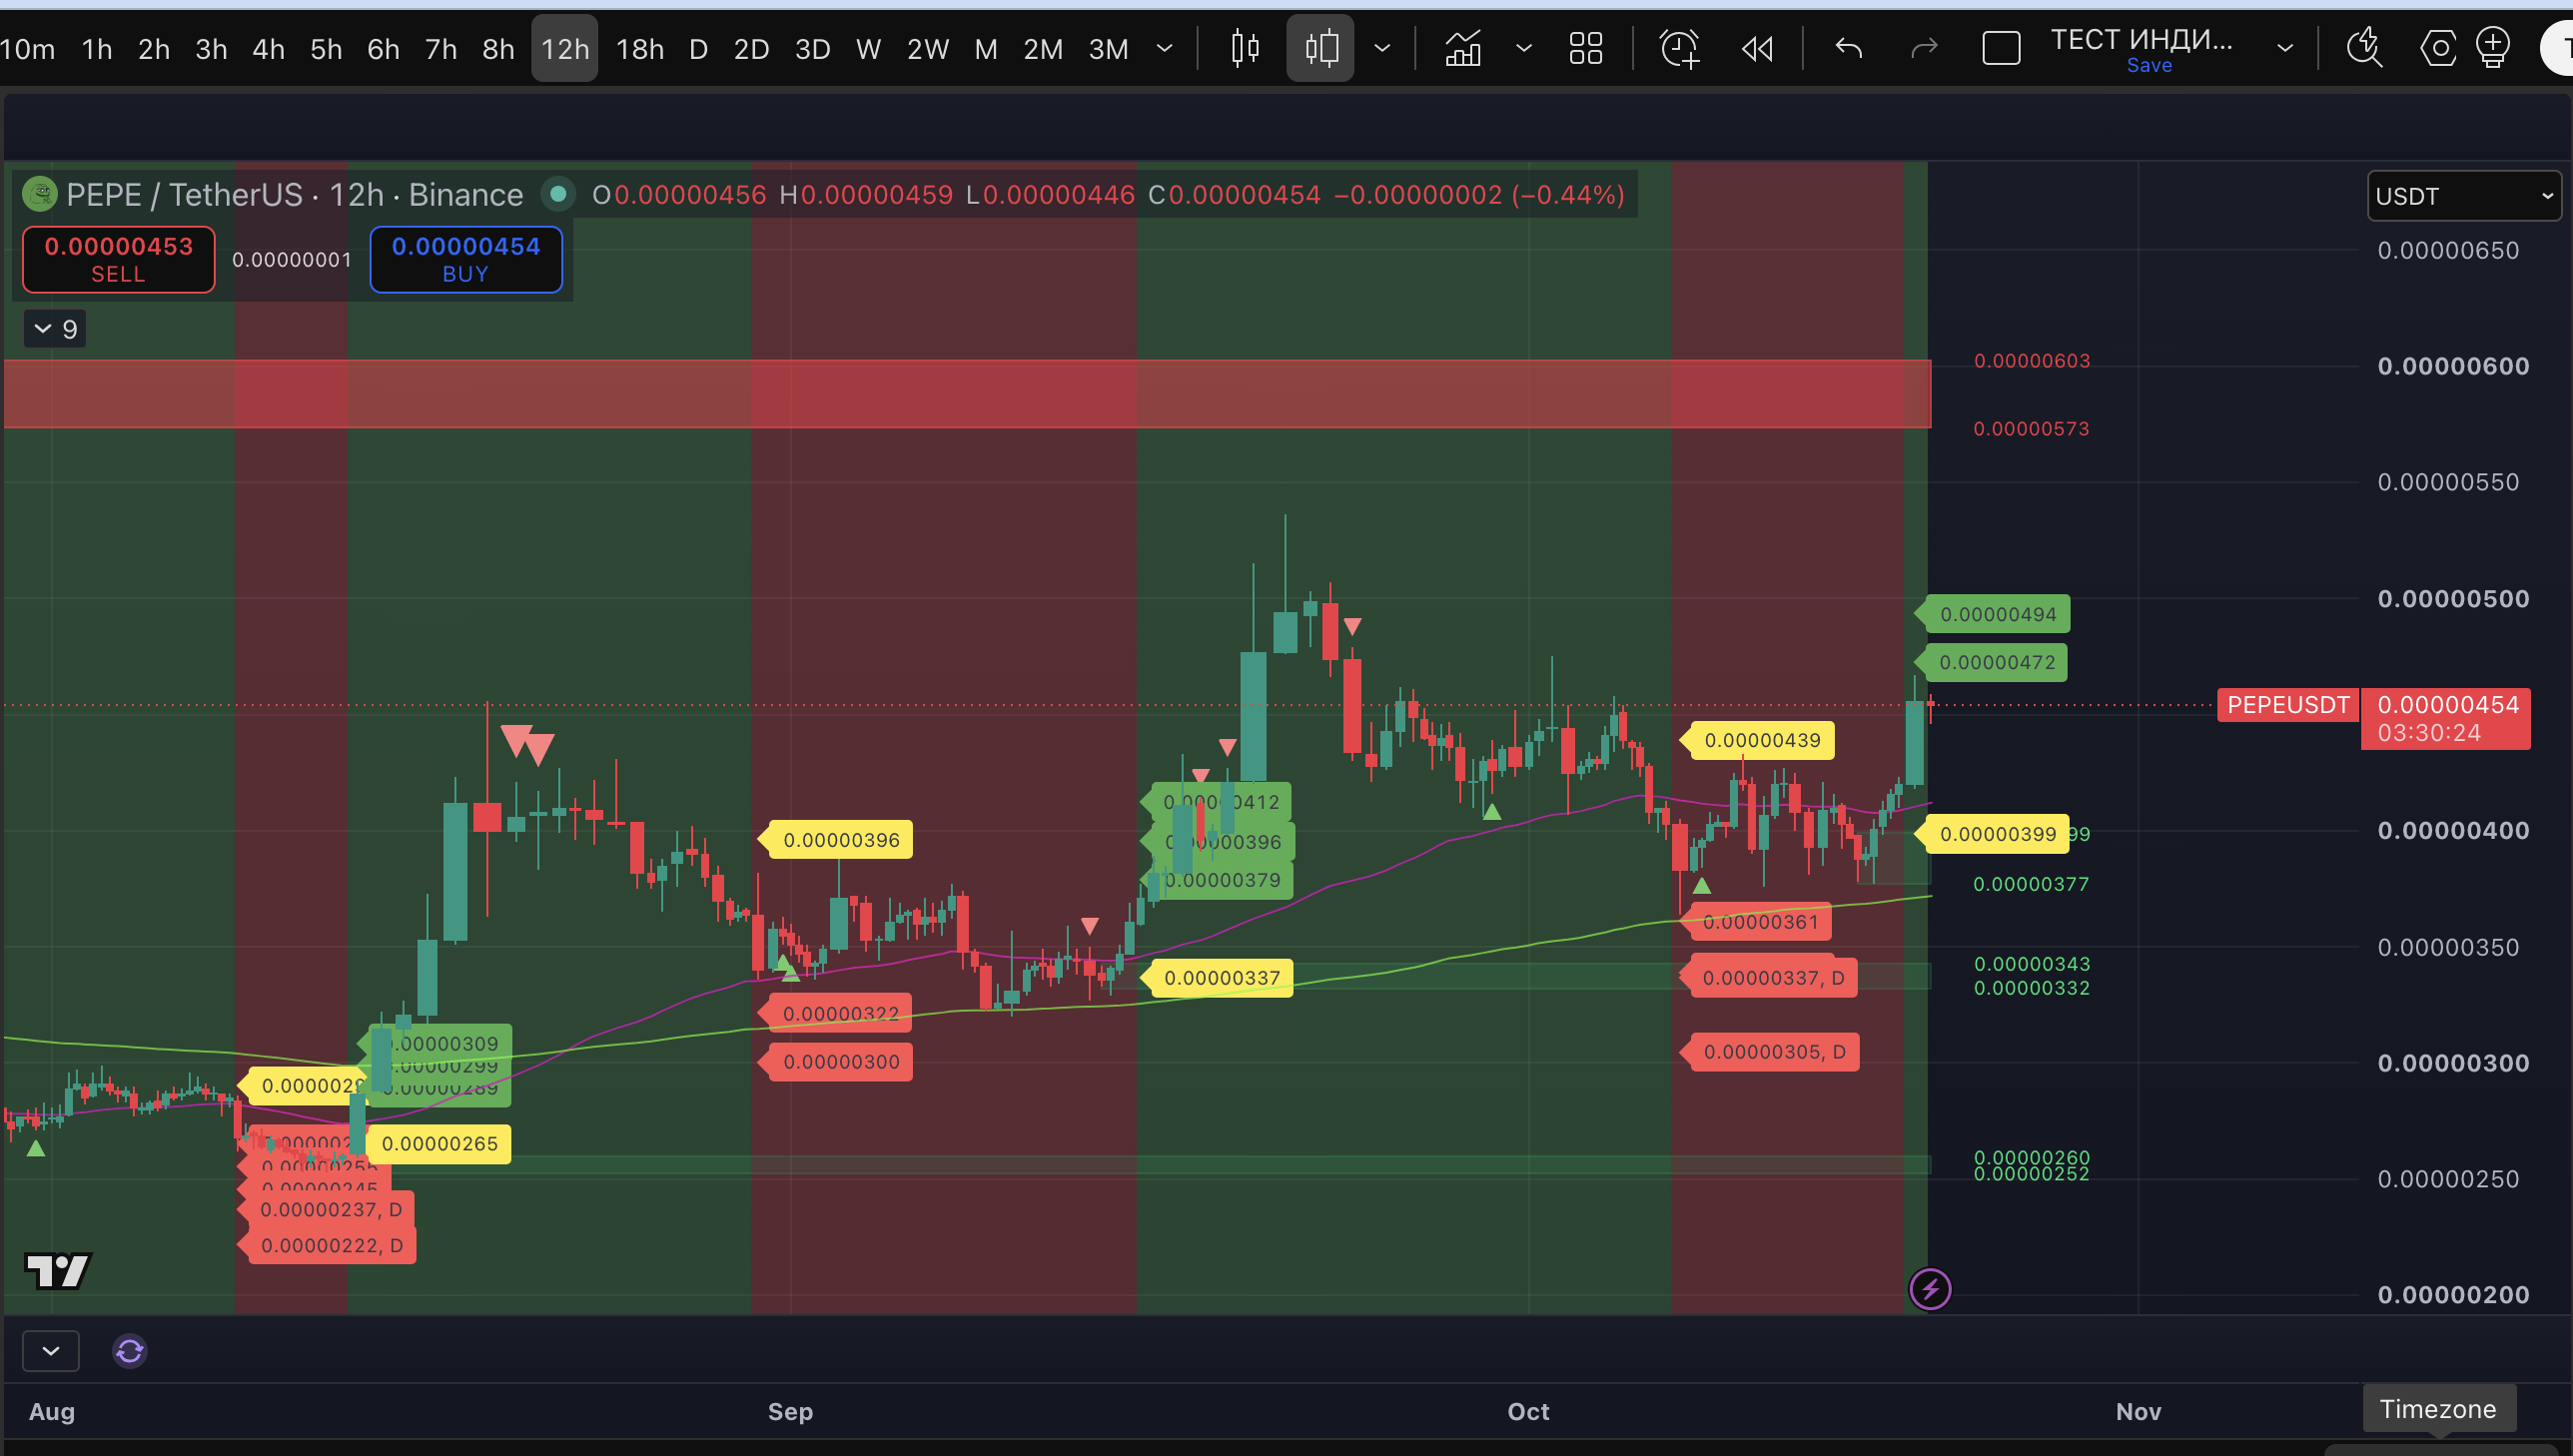Screen dimensions: 2573x1456
Task: Switch to the 4h timeframe
Action: [268, 48]
